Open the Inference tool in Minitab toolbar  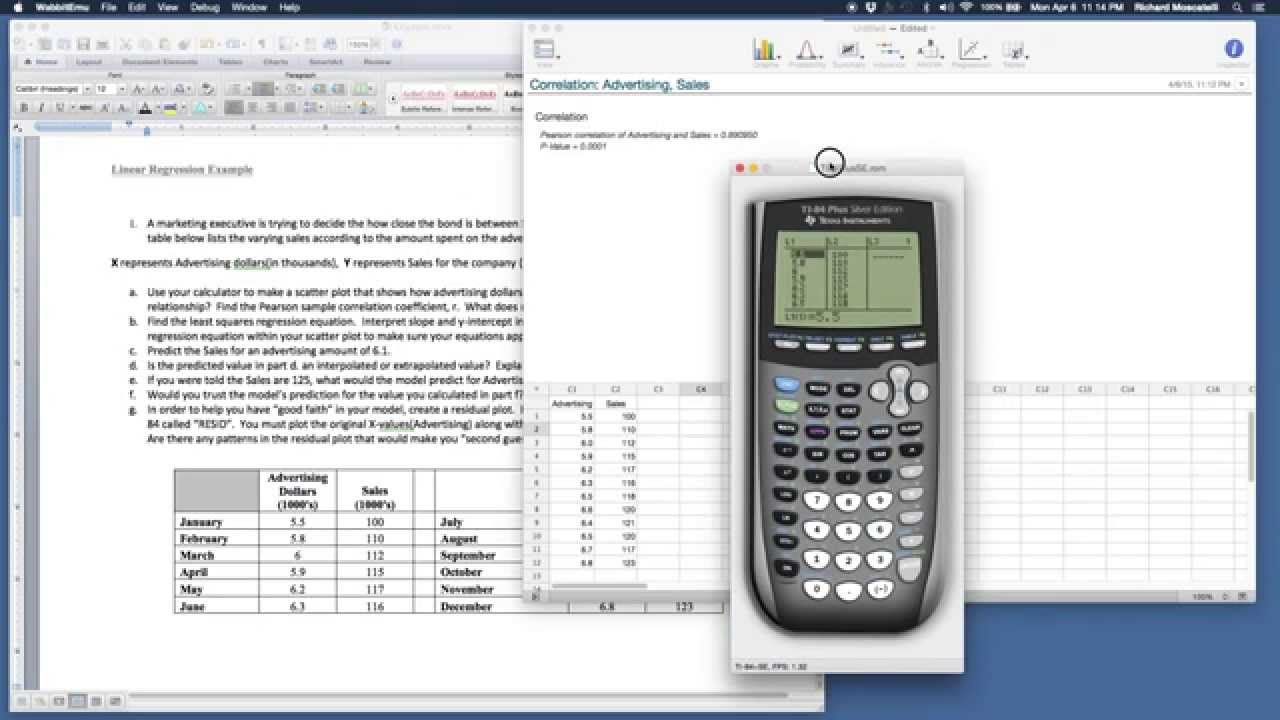(889, 52)
